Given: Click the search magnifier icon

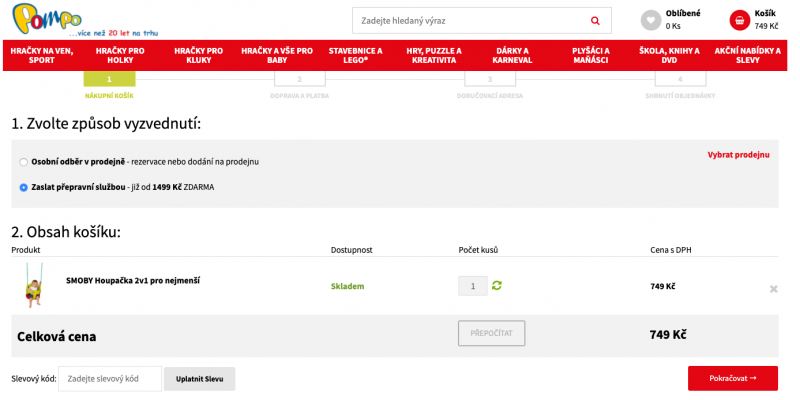Looking at the screenshot, I should [595, 21].
